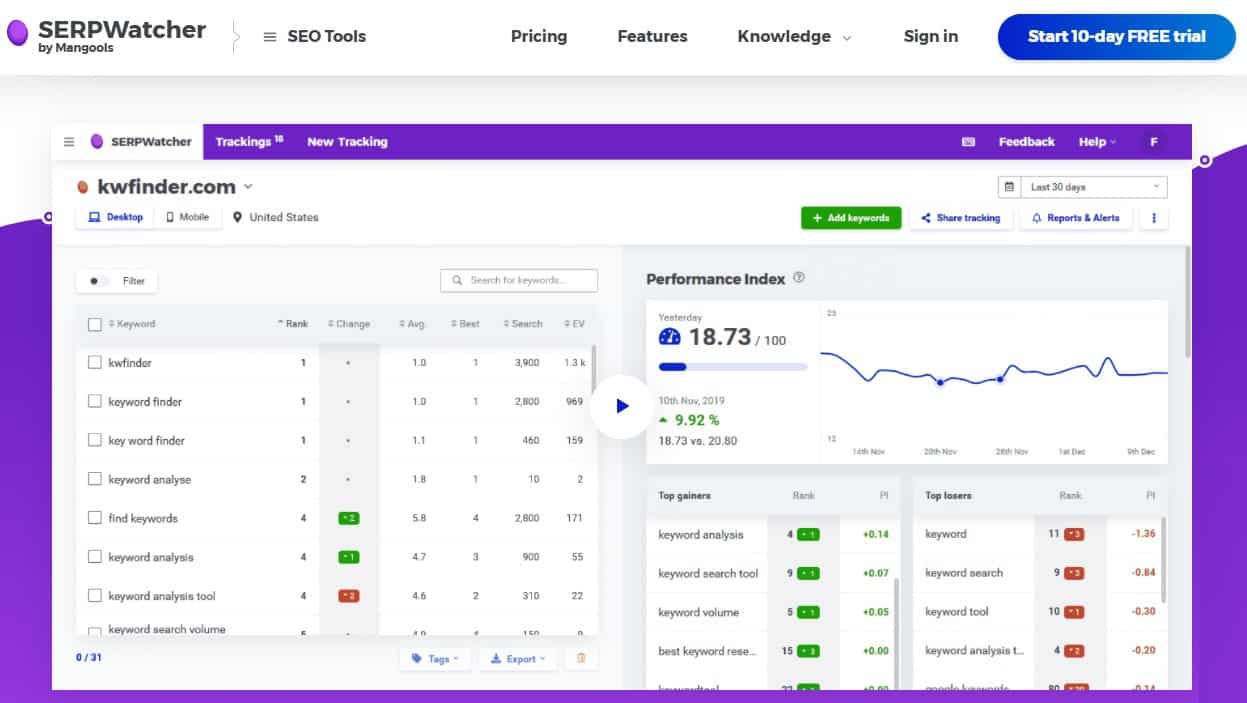Select keyword search in Top losers

[964, 573]
